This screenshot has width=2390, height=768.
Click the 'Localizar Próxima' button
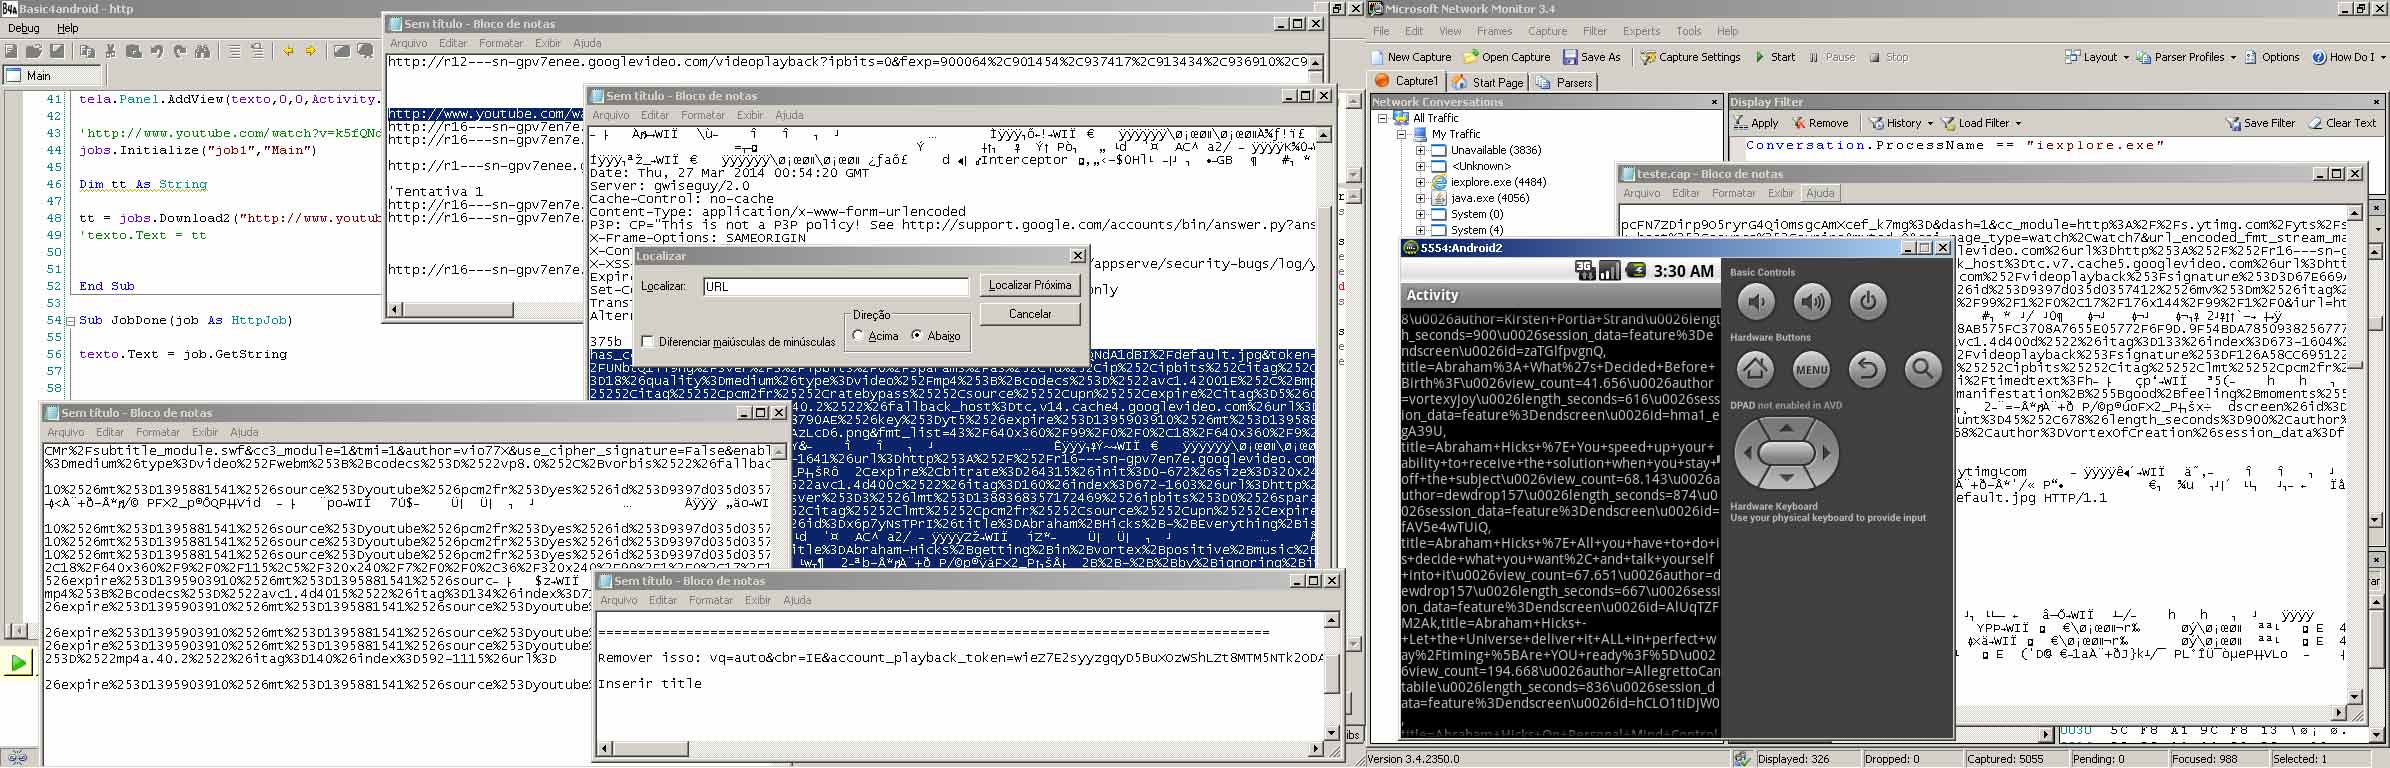pos(1030,285)
